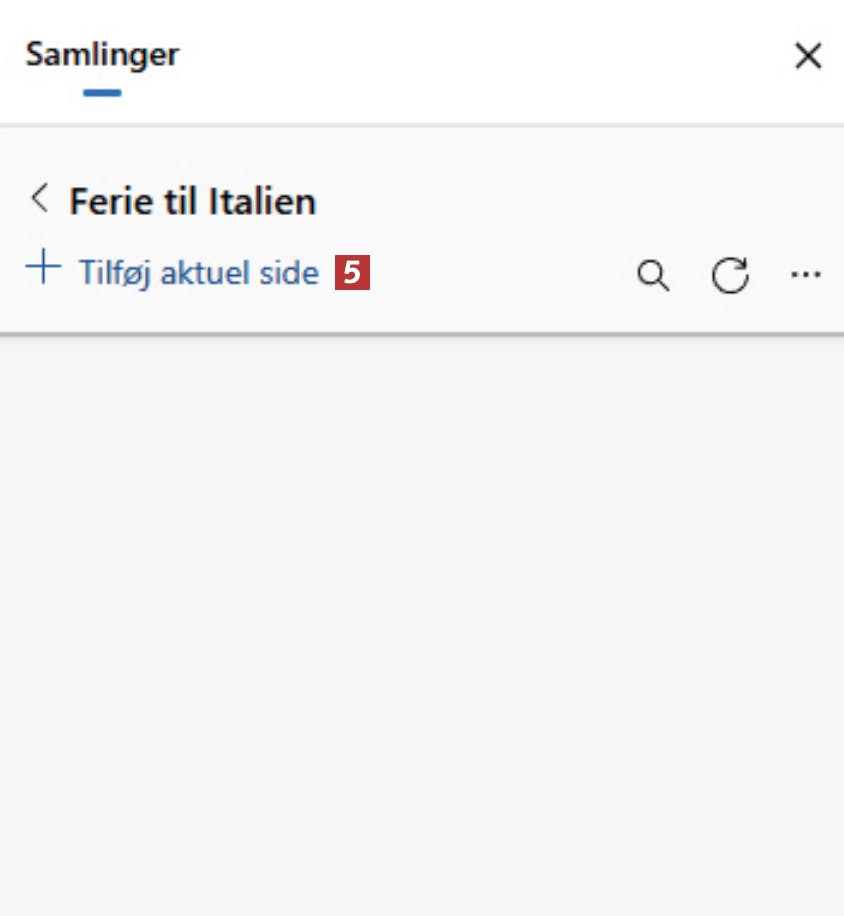Add the current page to Ferie til Italien
844x916 pixels.
coord(198,272)
